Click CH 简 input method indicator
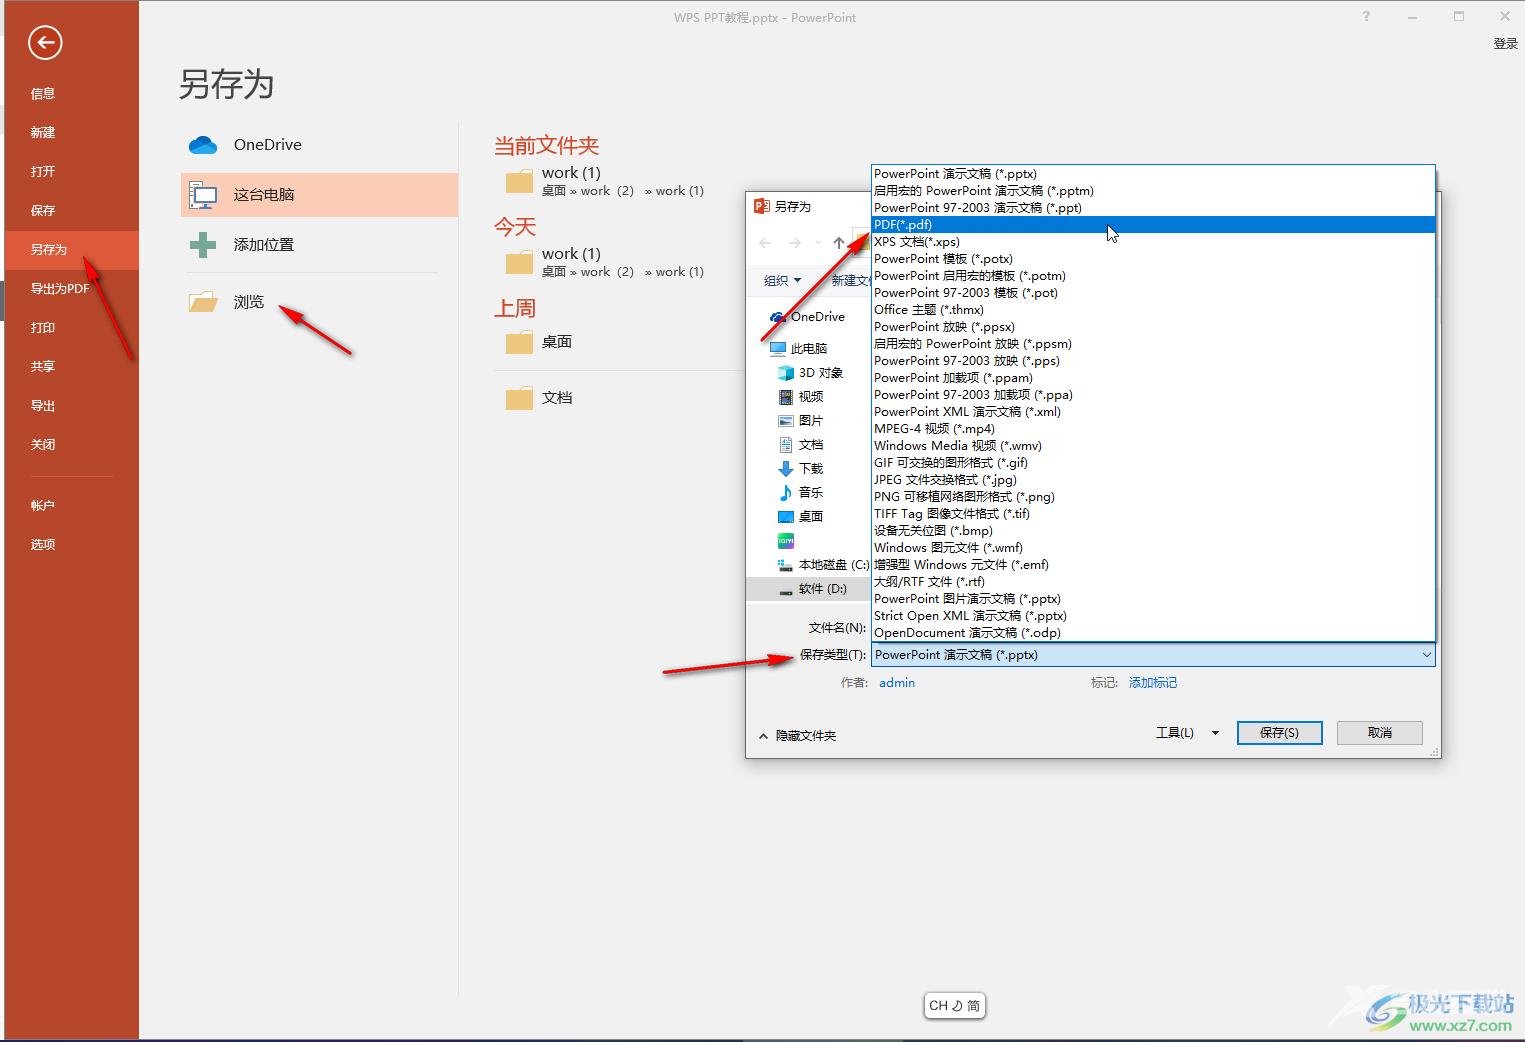Image resolution: width=1525 pixels, height=1042 pixels. (955, 1006)
